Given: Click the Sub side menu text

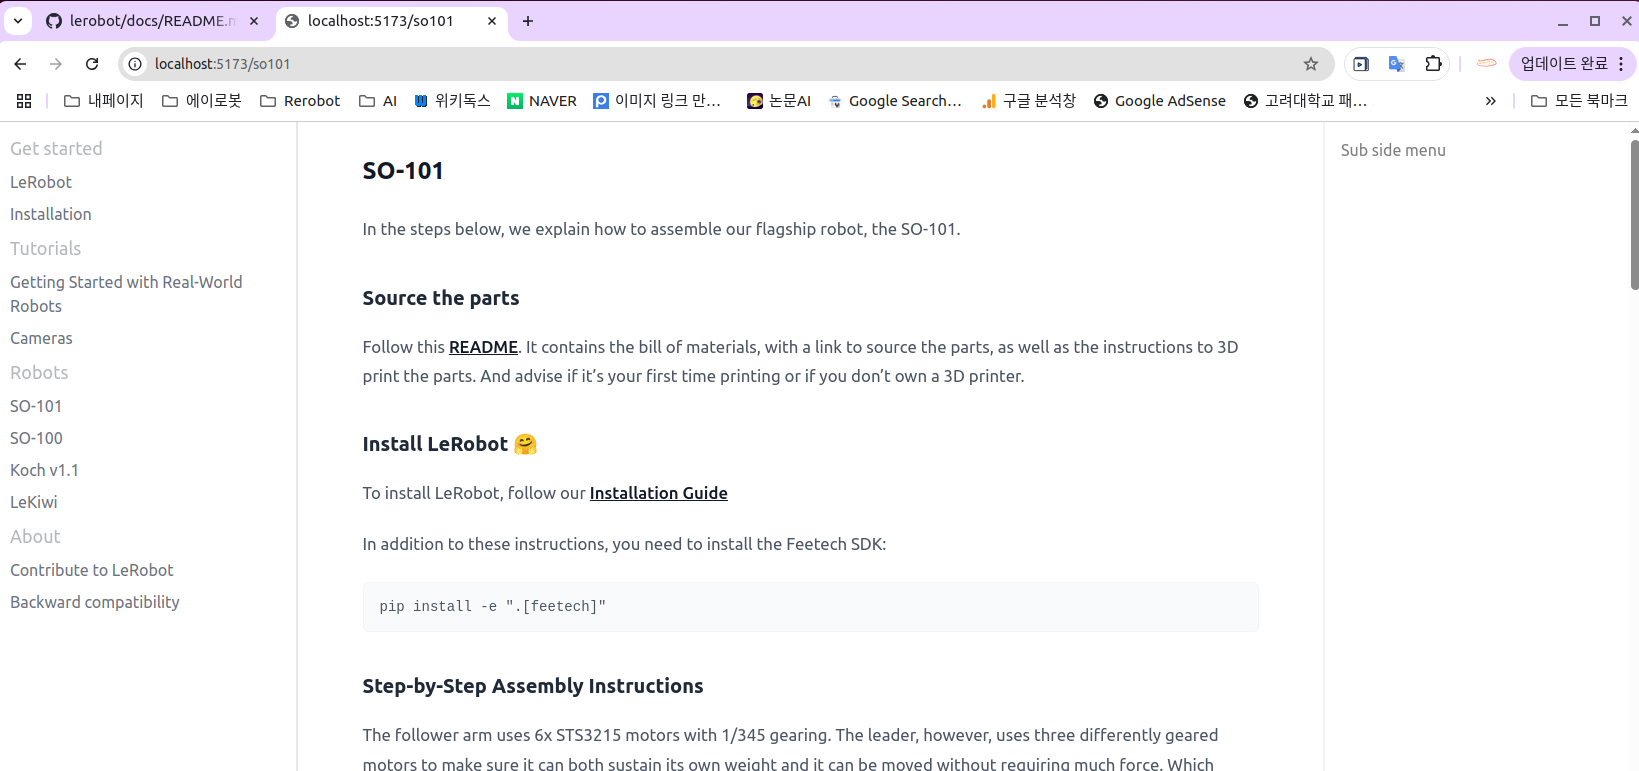Looking at the screenshot, I should pyautogui.click(x=1393, y=150).
